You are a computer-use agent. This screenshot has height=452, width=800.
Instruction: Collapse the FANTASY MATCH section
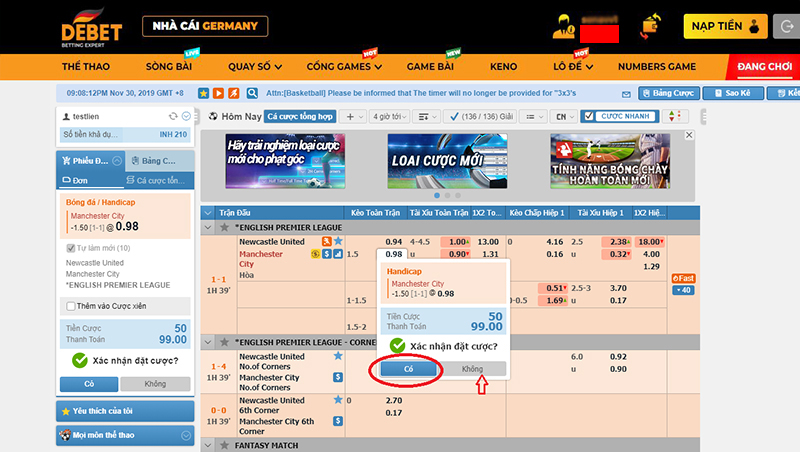[x=208, y=445]
